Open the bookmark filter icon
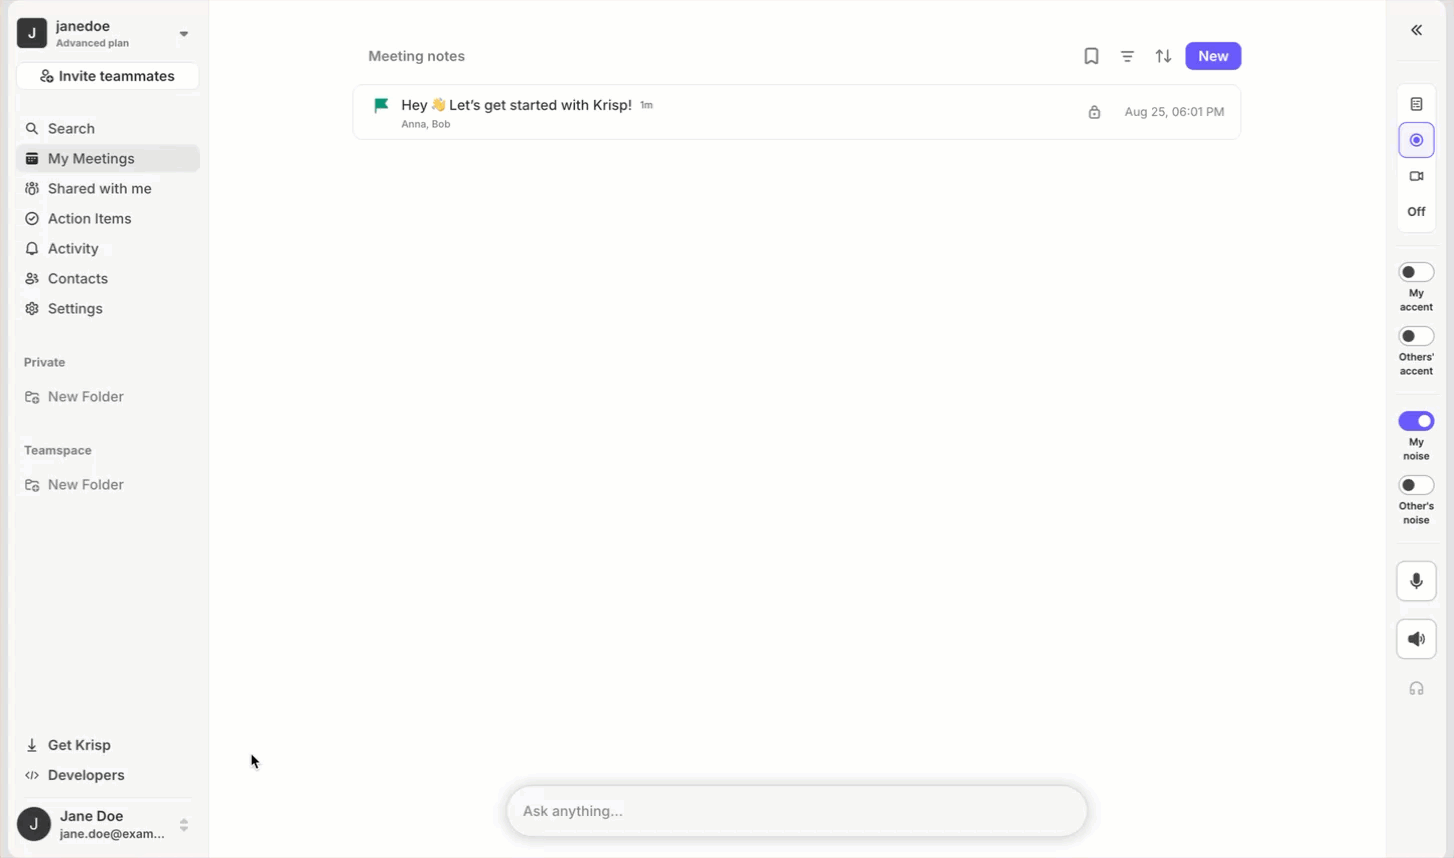1454x858 pixels. click(x=1091, y=56)
